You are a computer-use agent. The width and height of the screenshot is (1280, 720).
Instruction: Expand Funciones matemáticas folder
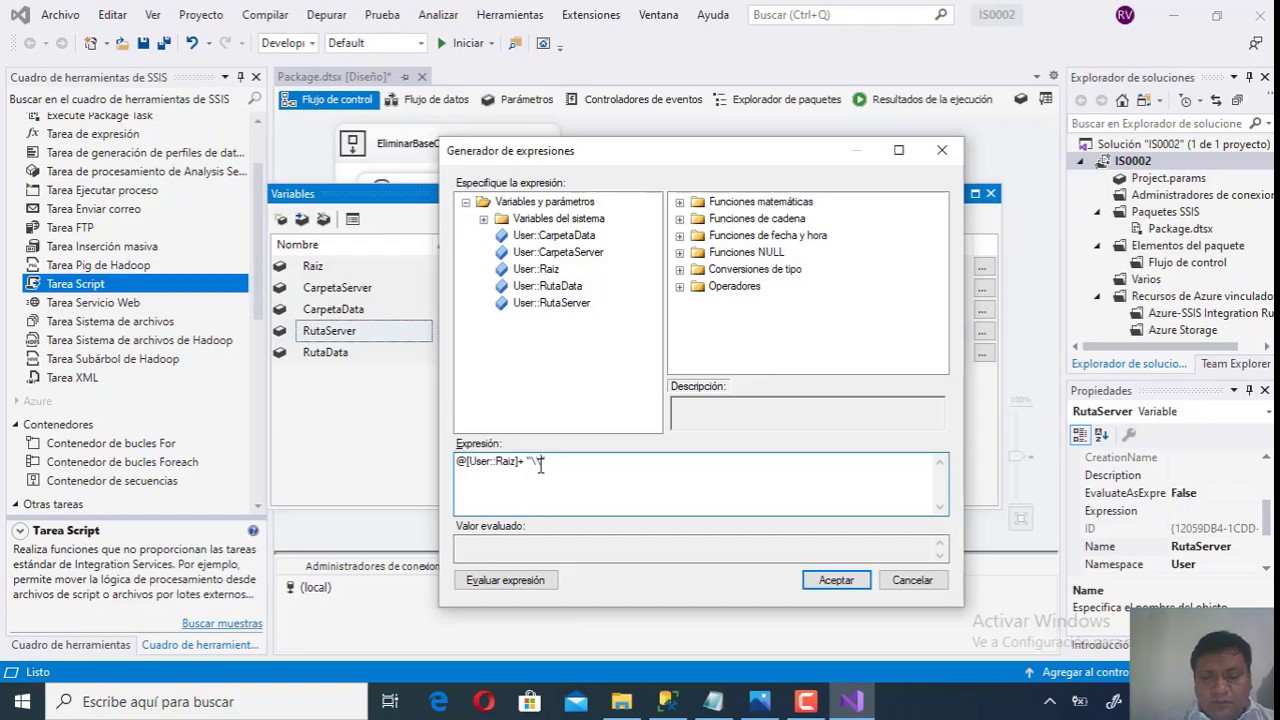pos(680,202)
